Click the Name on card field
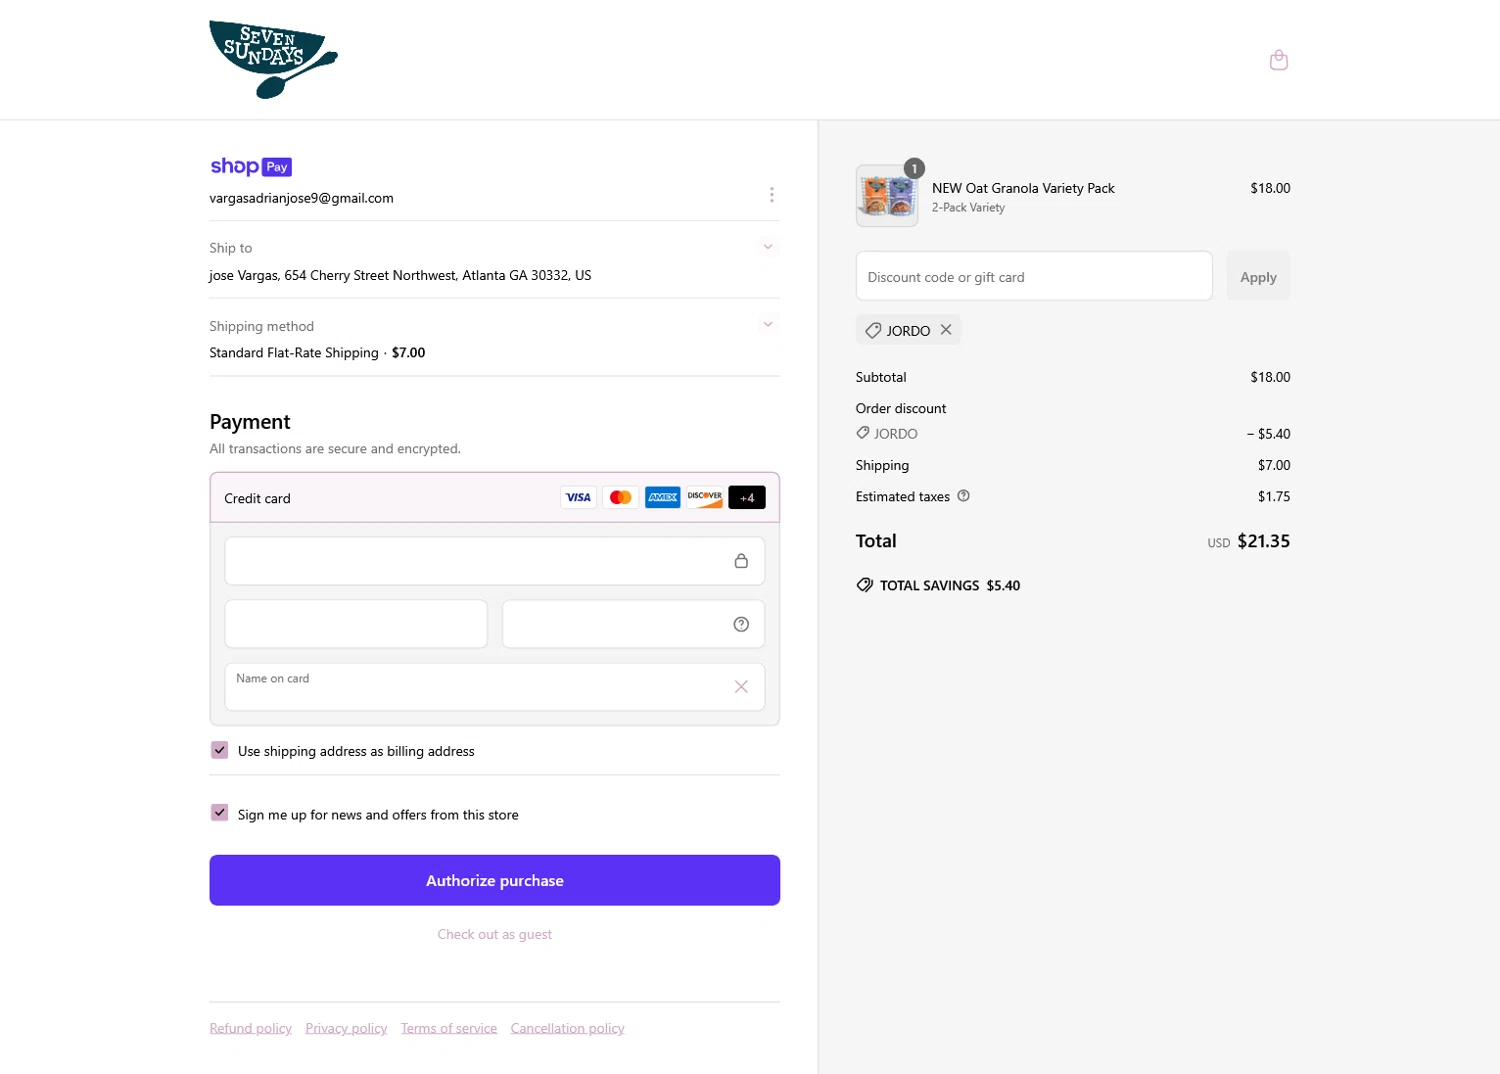 click(494, 687)
